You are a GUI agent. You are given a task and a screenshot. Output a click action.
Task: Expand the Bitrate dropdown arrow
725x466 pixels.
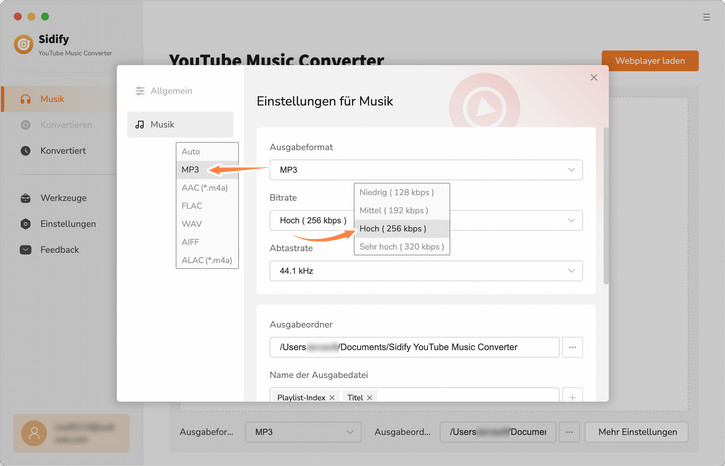tap(571, 221)
